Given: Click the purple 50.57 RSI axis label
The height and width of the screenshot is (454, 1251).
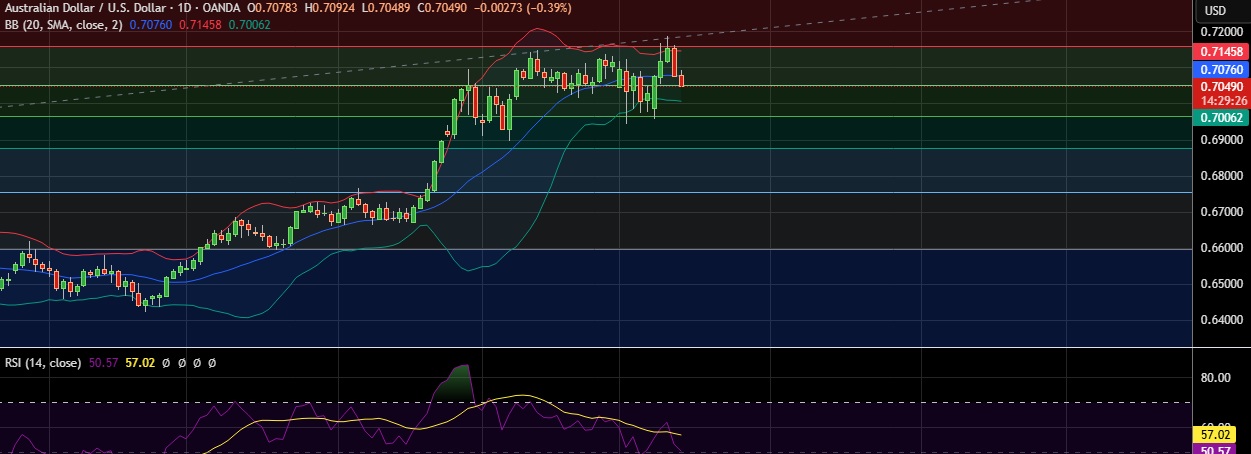Looking at the screenshot, I should [x=1215, y=450].
